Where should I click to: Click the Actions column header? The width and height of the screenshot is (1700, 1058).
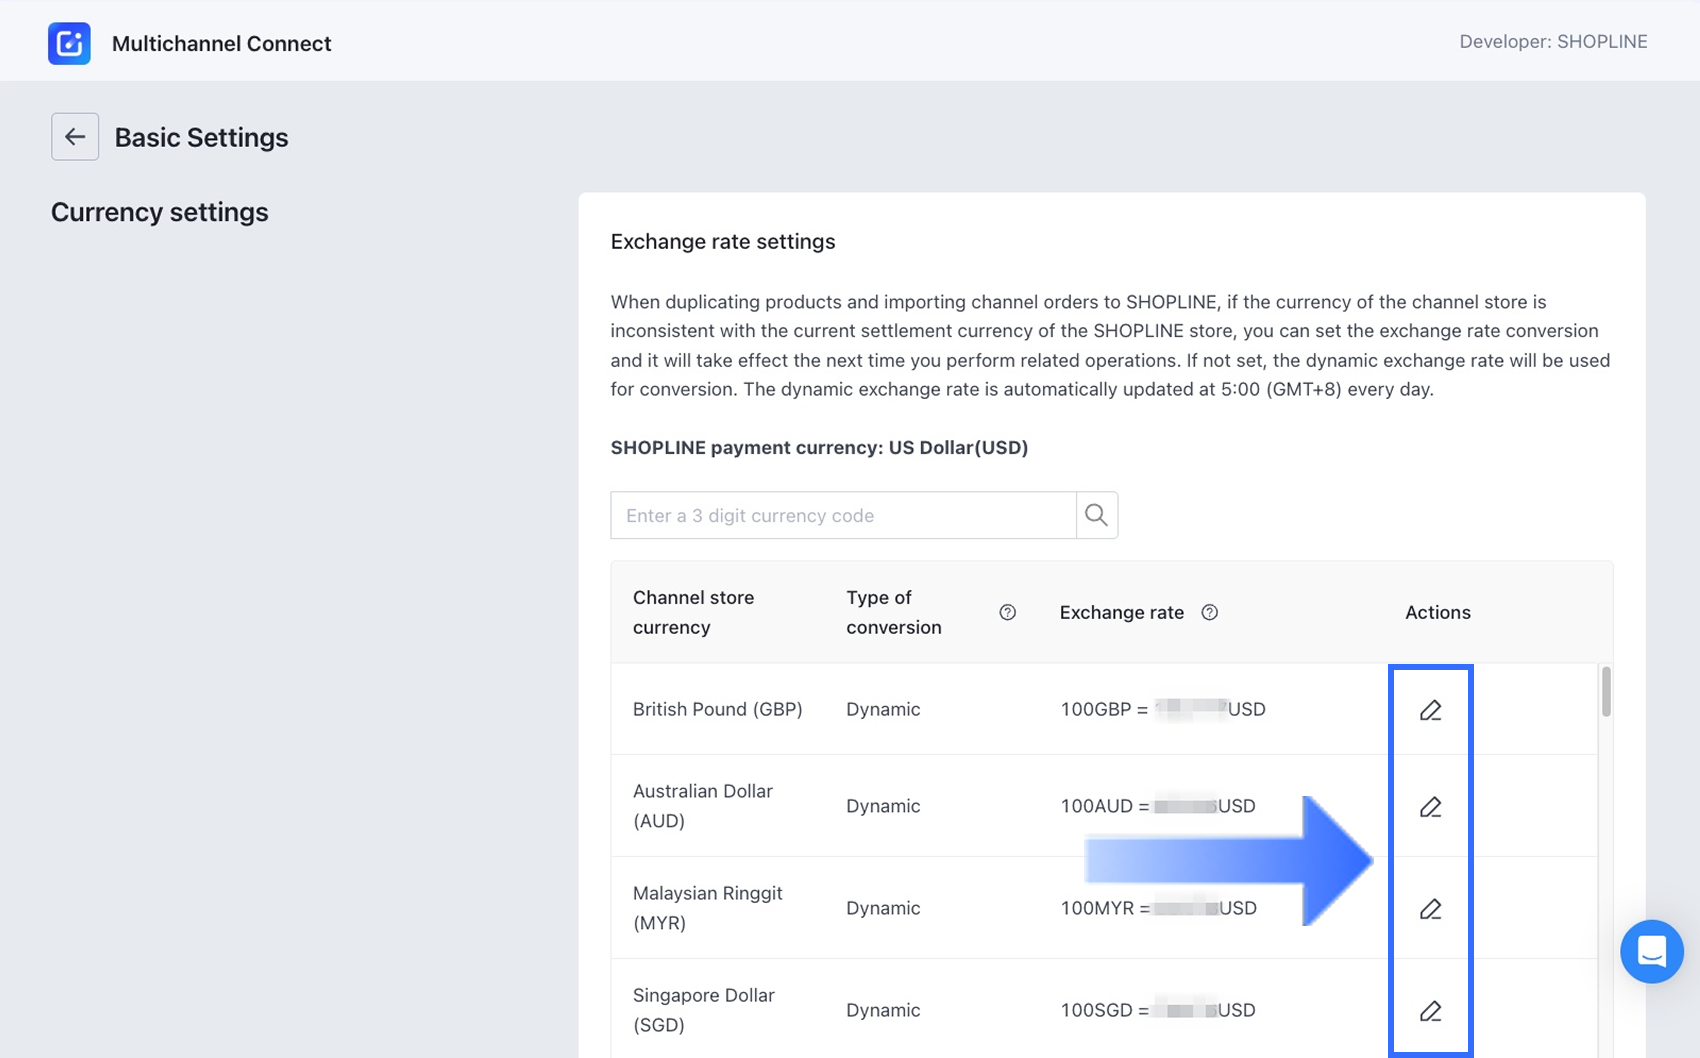(x=1437, y=612)
